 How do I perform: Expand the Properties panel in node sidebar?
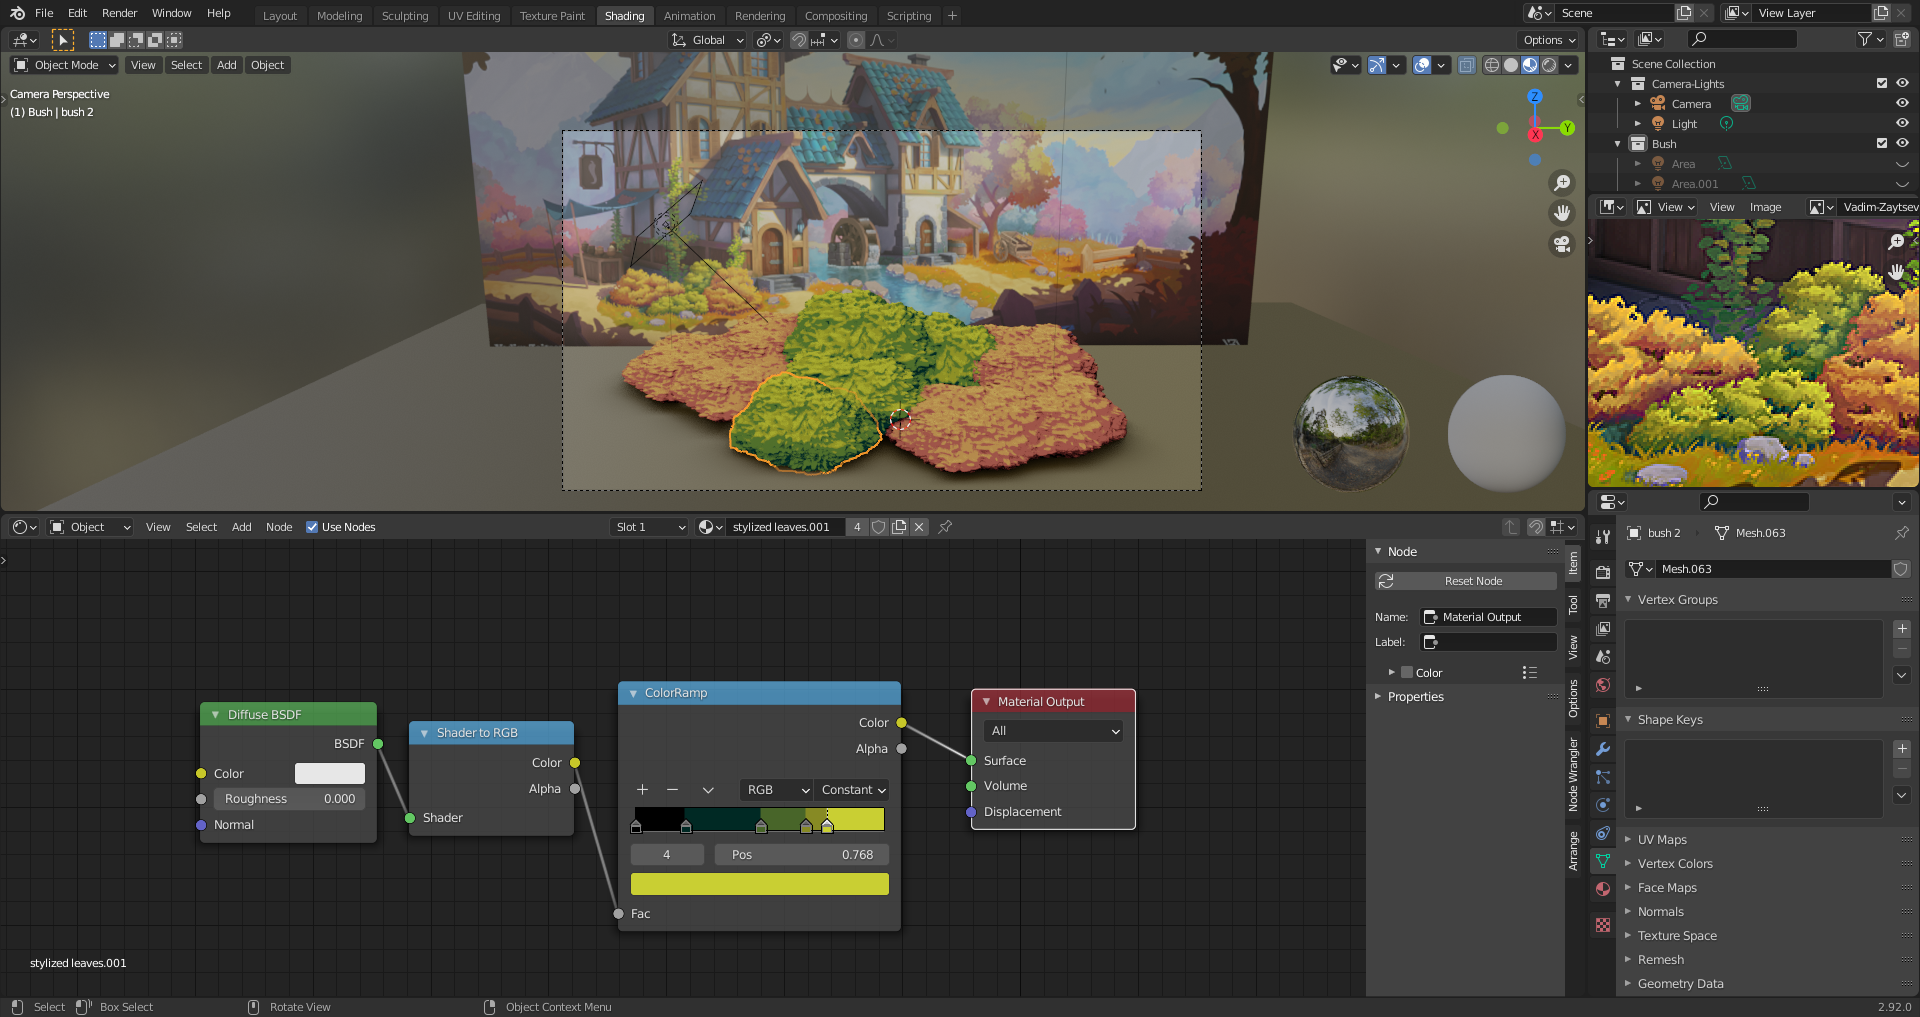click(1415, 697)
